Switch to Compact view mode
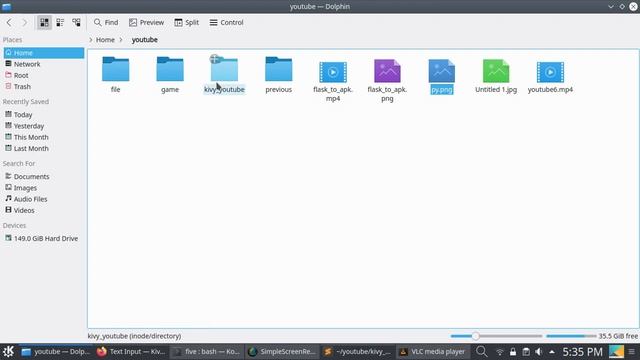The width and height of the screenshot is (640, 360). pos(60,22)
